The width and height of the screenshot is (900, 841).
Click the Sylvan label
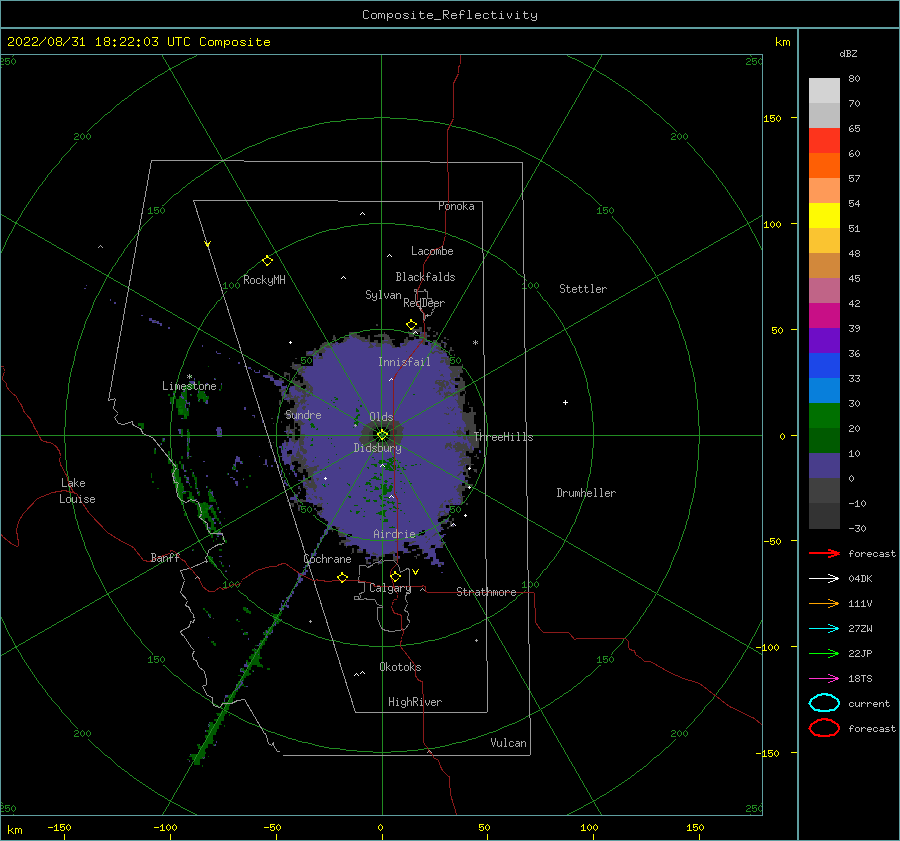point(383,295)
